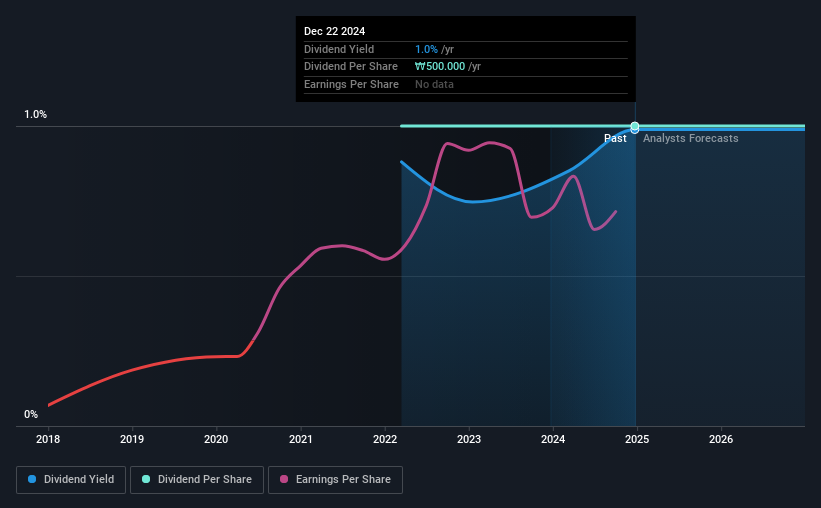
Task: Click the No data tooltip value
Action: pos(434,84)
